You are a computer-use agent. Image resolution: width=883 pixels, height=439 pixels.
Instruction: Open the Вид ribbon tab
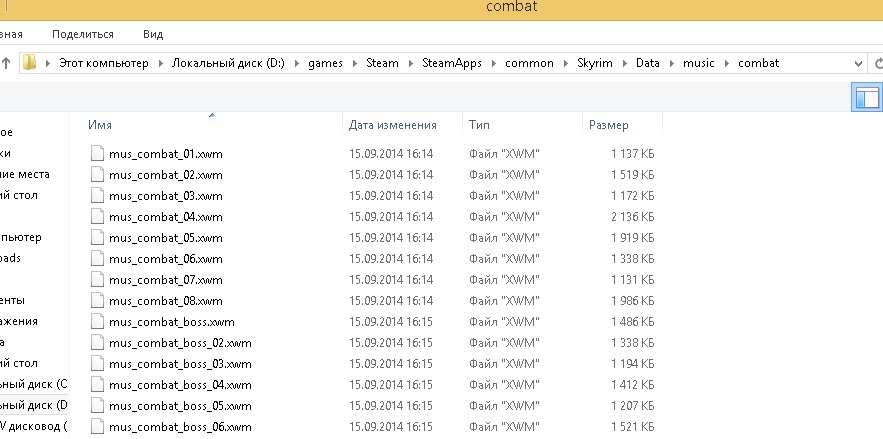pyautogui.click(x=153, y=34)
